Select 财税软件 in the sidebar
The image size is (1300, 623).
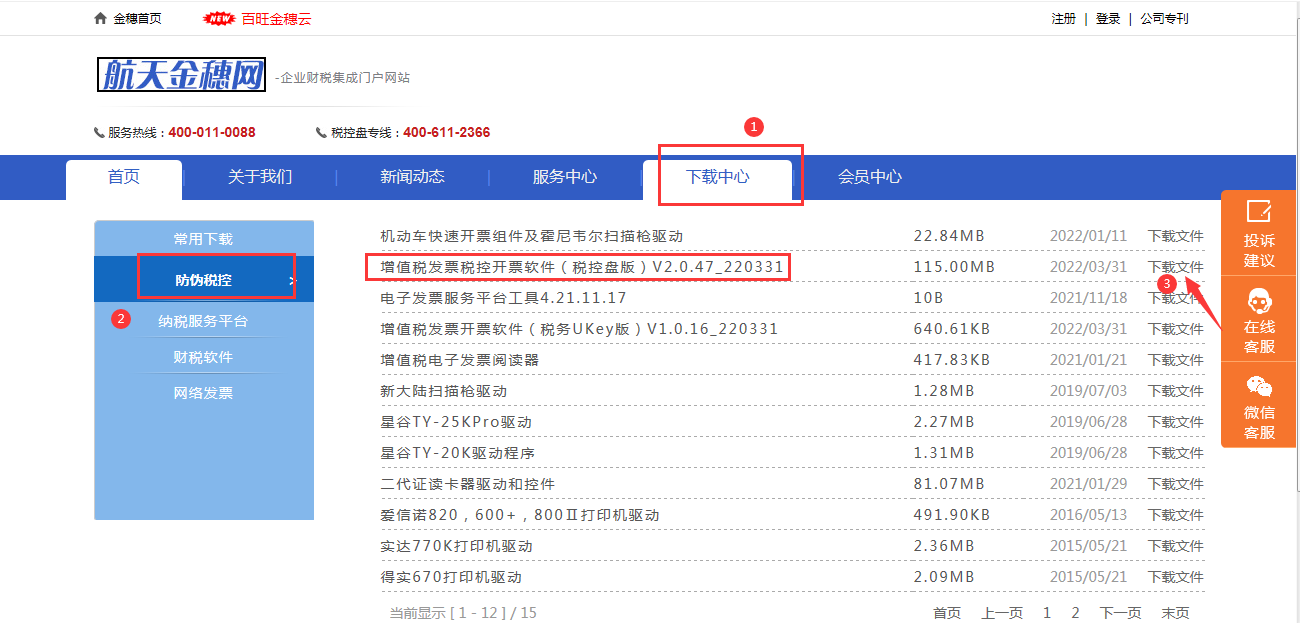point(203,357)
